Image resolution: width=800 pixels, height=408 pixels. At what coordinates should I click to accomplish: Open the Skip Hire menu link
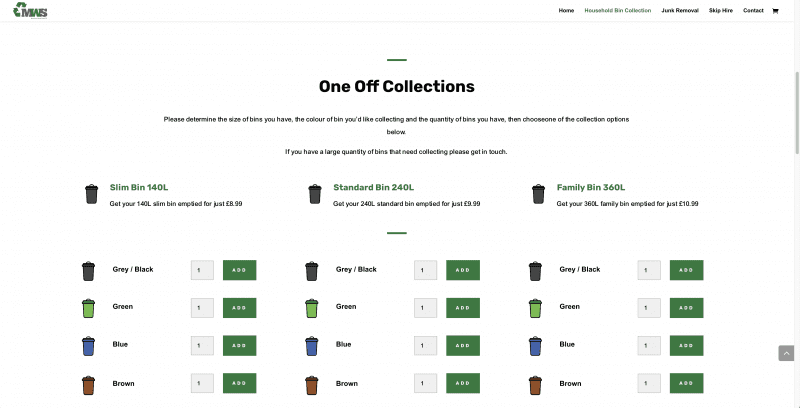coord(721,11)
